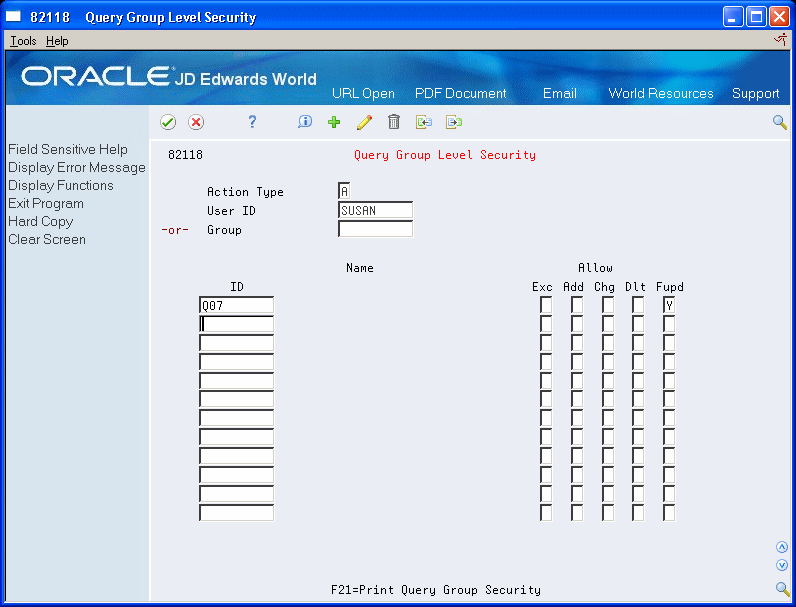Close the Query Group Level Security window
This screenshot has height=607, width=796.
pos(779,17)
